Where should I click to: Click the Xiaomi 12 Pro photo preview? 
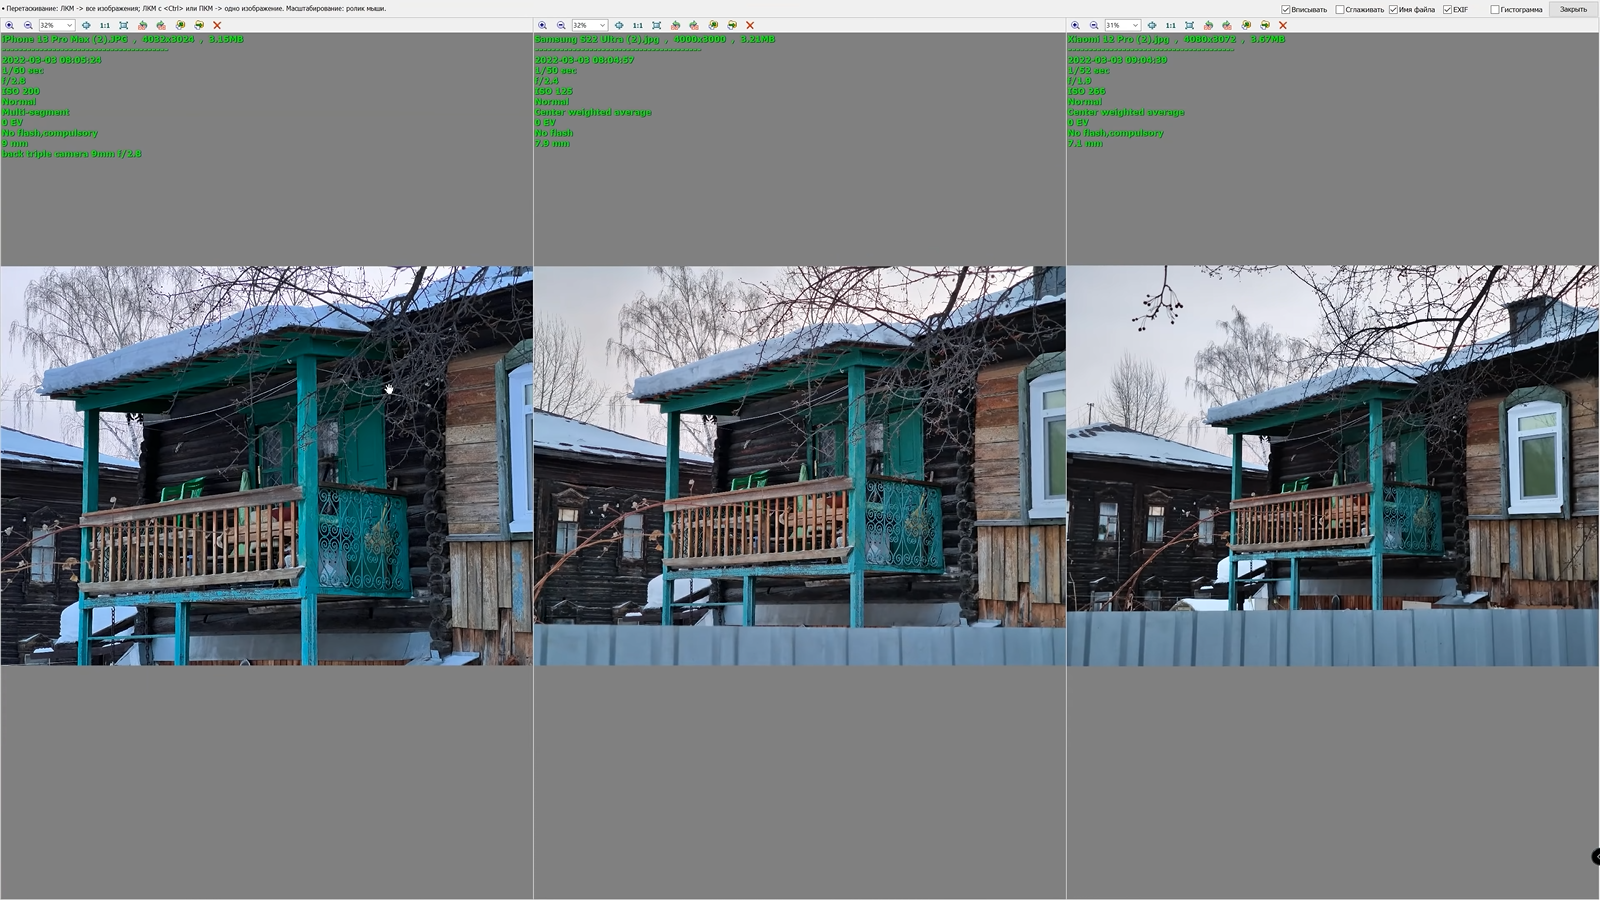pyautogui.click(x=1332, y=465)
